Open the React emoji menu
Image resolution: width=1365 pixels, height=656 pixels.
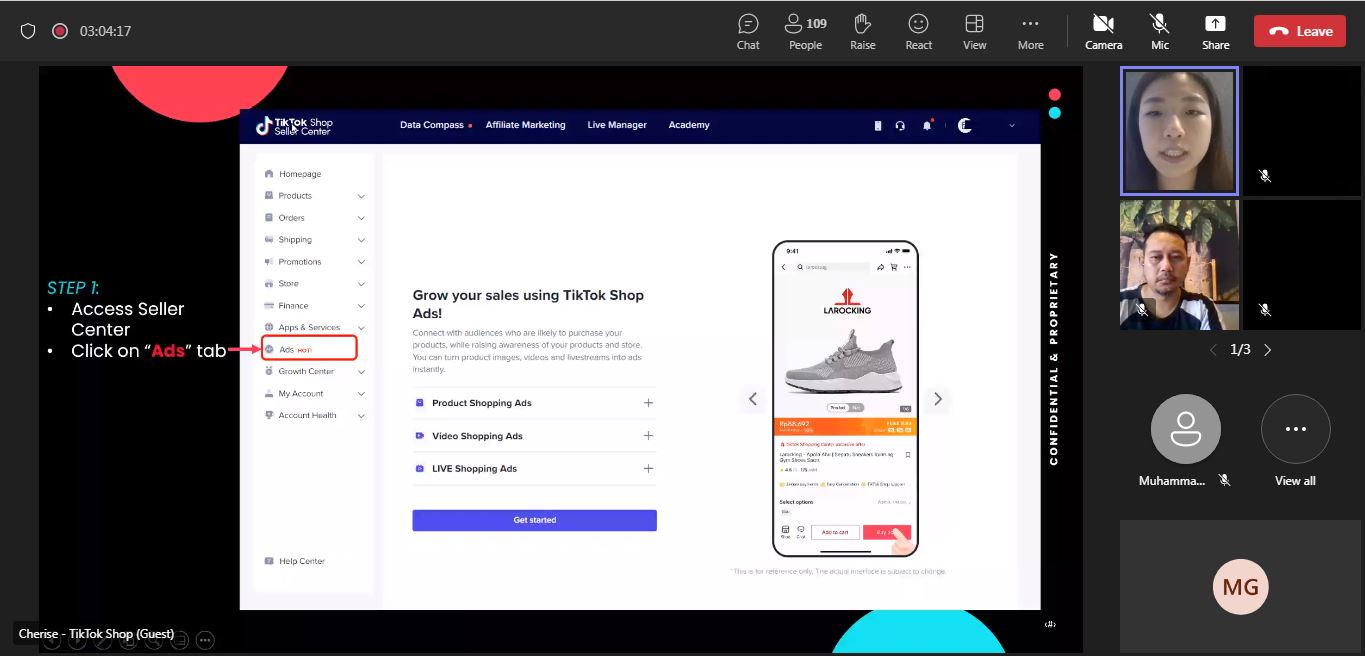[918, 31]
